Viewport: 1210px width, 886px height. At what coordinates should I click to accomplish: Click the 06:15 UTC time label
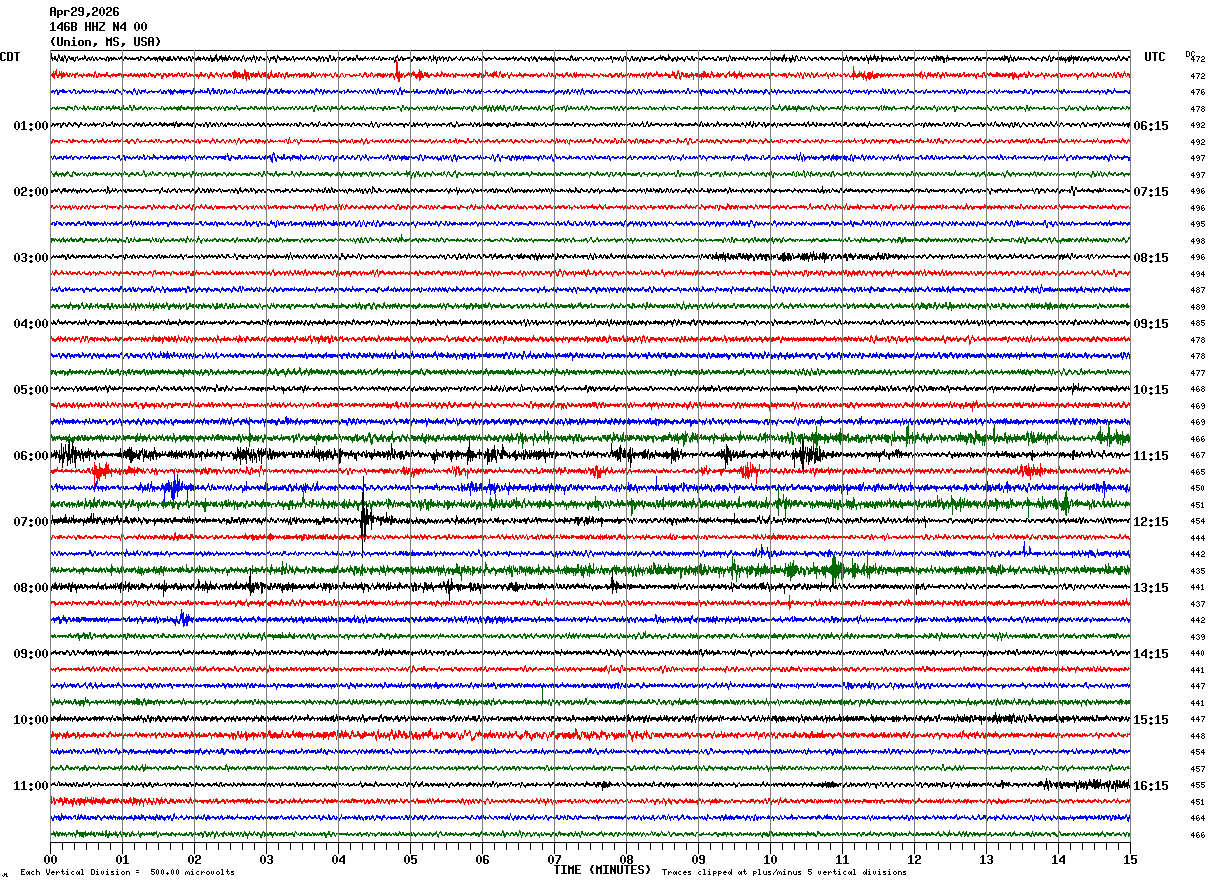pyautogui.click(x=1151, y=126)
